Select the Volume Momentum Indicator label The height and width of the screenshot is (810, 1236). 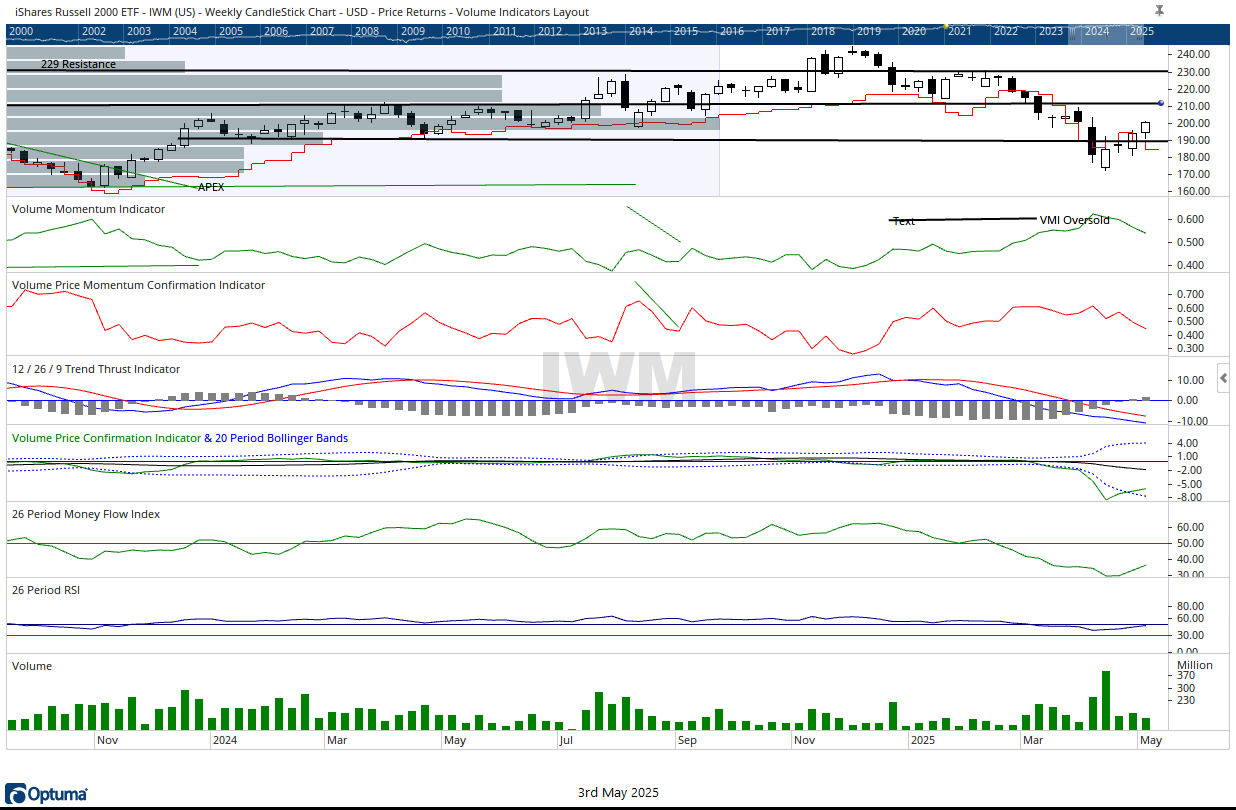click(87, 209)
